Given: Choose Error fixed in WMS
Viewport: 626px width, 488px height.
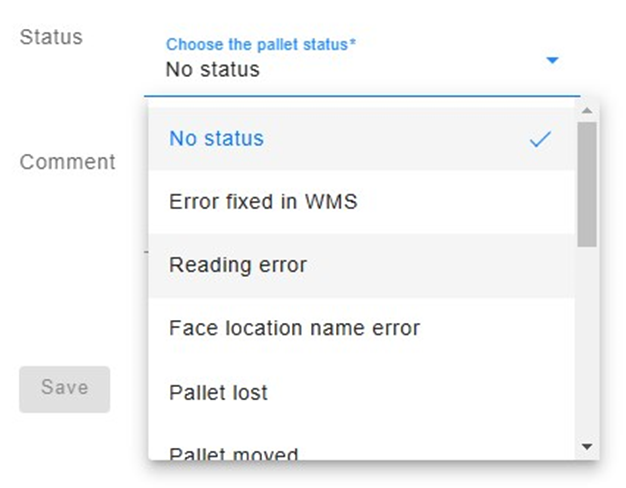Looking at the screenshot, I should (361, 202).
